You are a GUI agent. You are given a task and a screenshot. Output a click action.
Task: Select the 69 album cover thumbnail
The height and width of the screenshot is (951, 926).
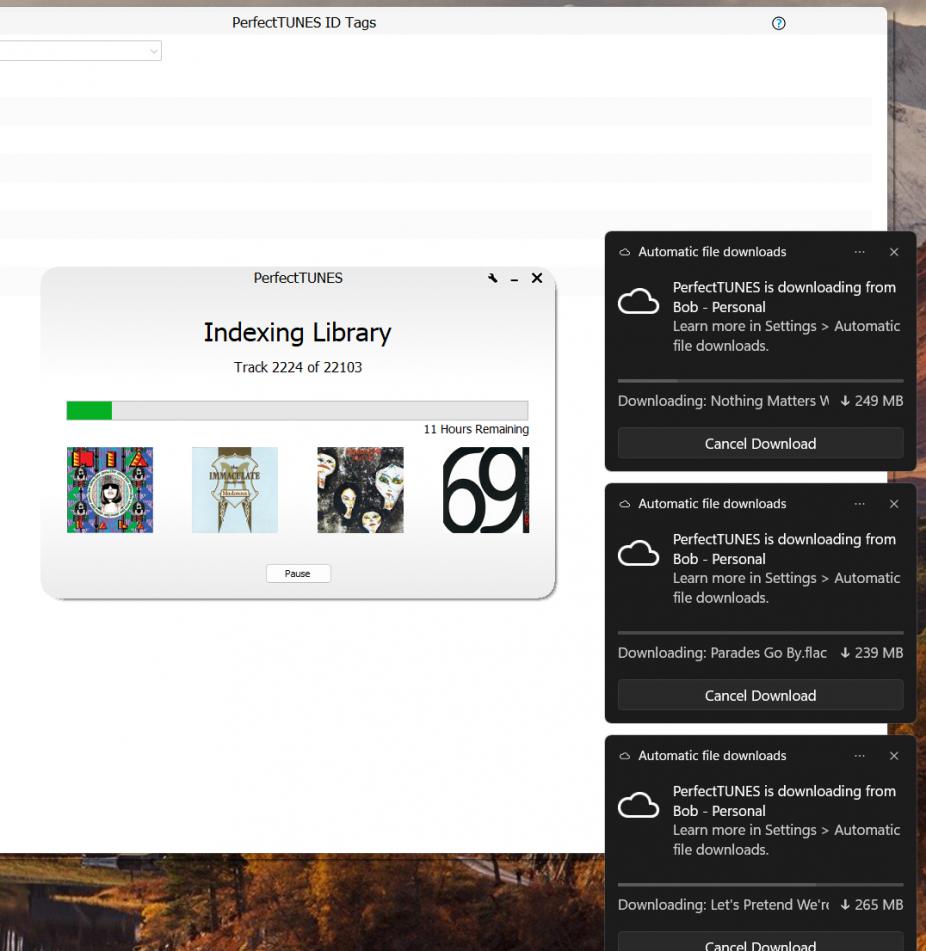485,490
